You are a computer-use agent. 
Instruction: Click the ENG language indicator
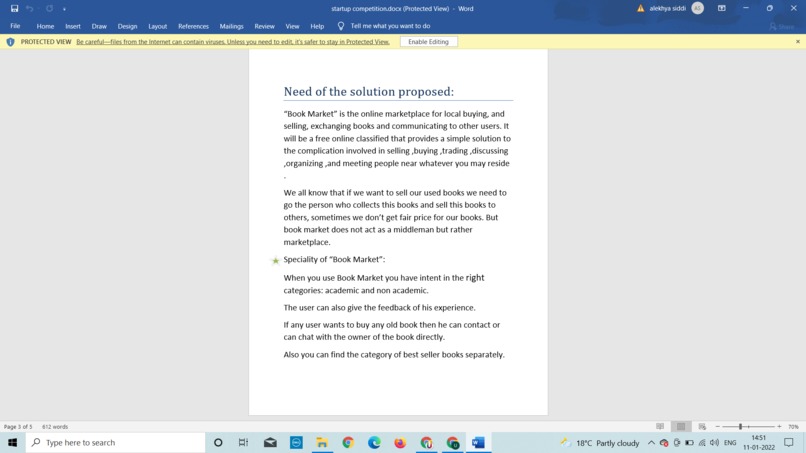[730, 443]
